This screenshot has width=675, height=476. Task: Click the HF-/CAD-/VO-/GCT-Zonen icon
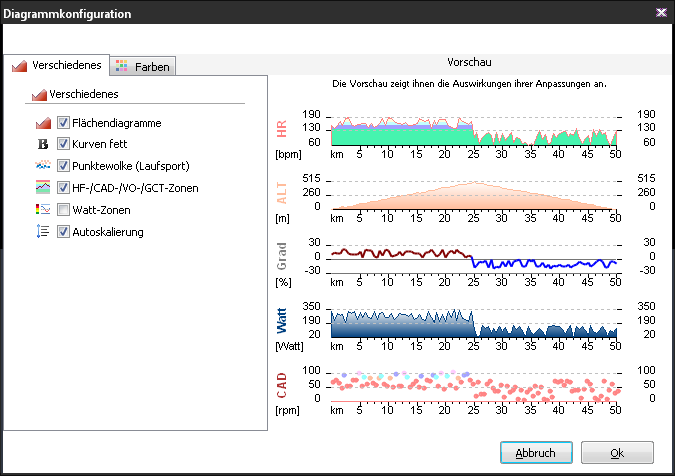pyautogui.click(x=43, y=187)
